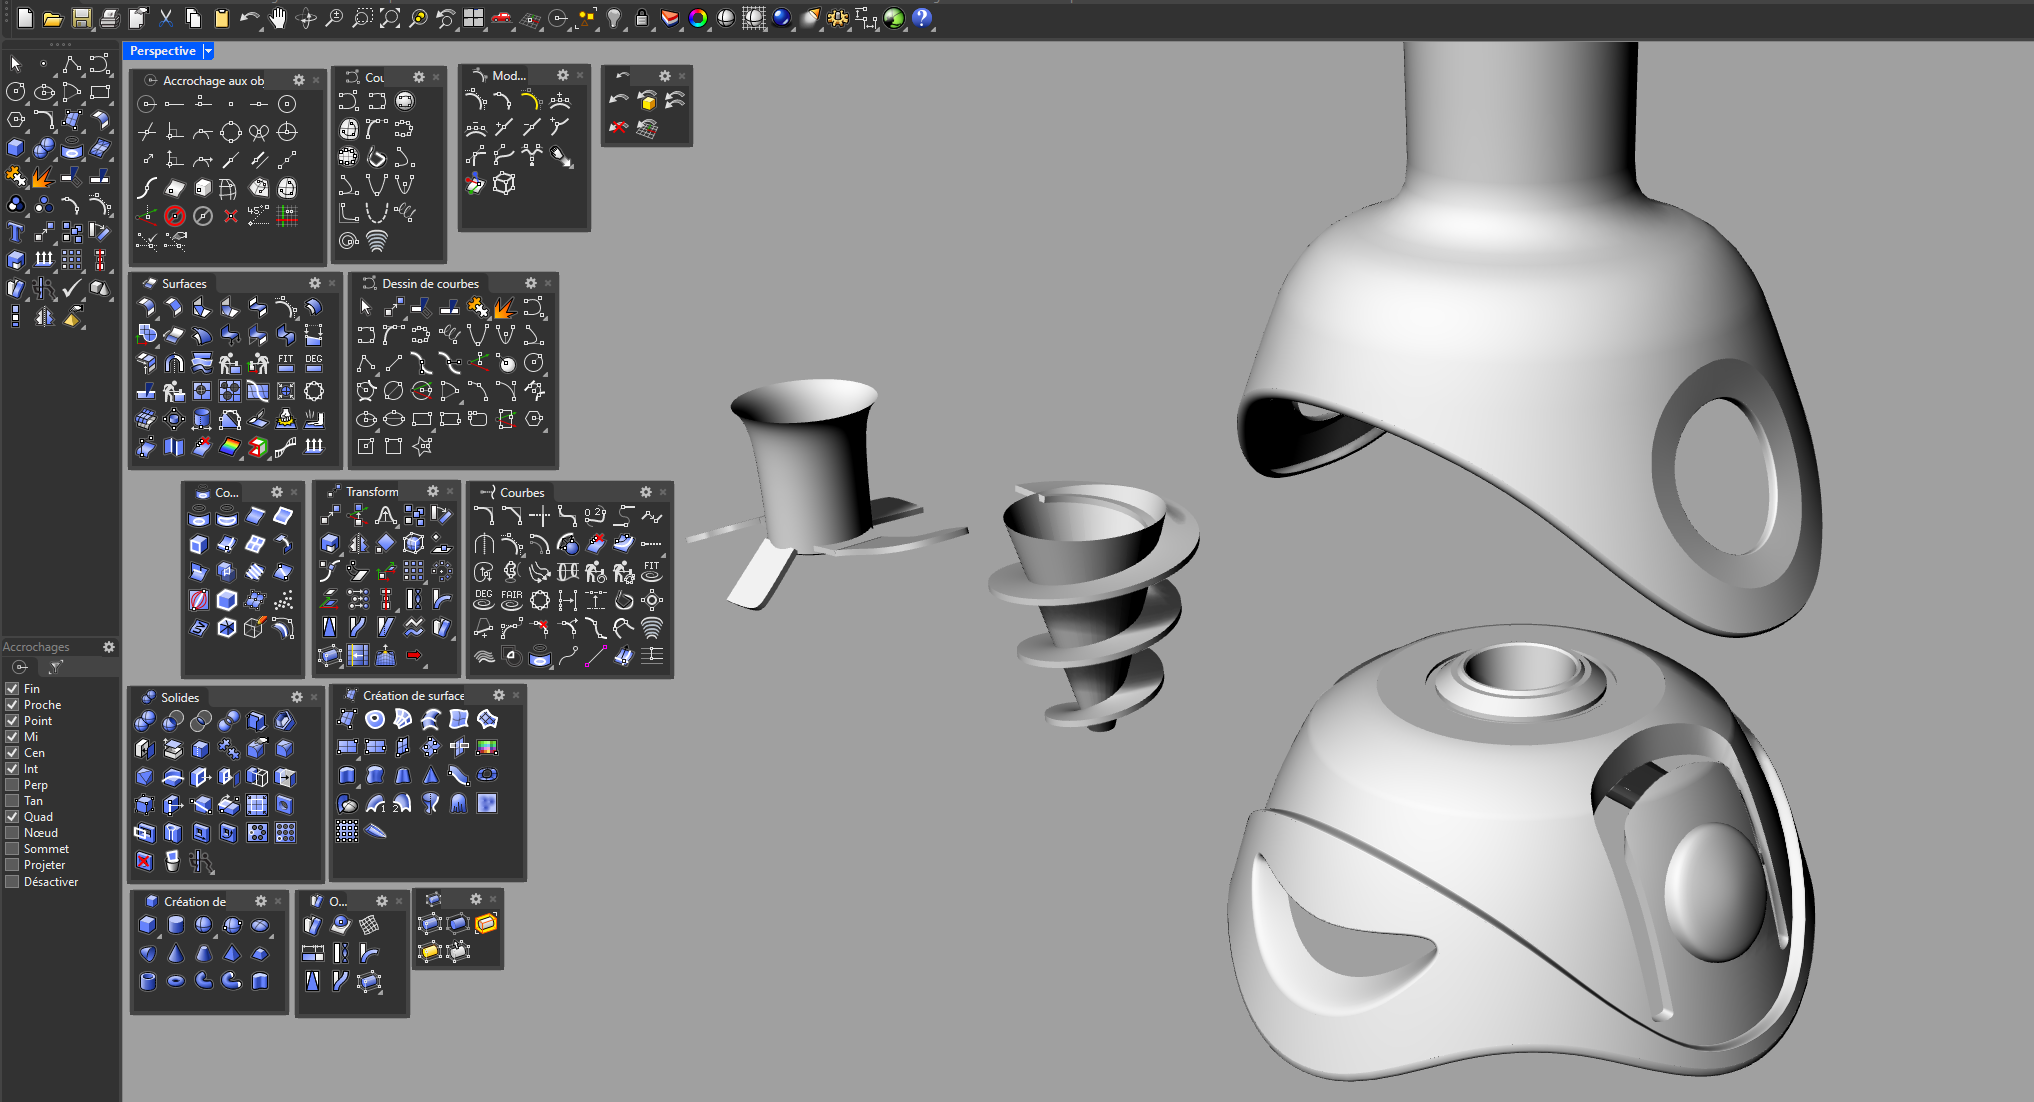
Task: Open the Accrochages panel gear menu
Action: coord(109,647)
